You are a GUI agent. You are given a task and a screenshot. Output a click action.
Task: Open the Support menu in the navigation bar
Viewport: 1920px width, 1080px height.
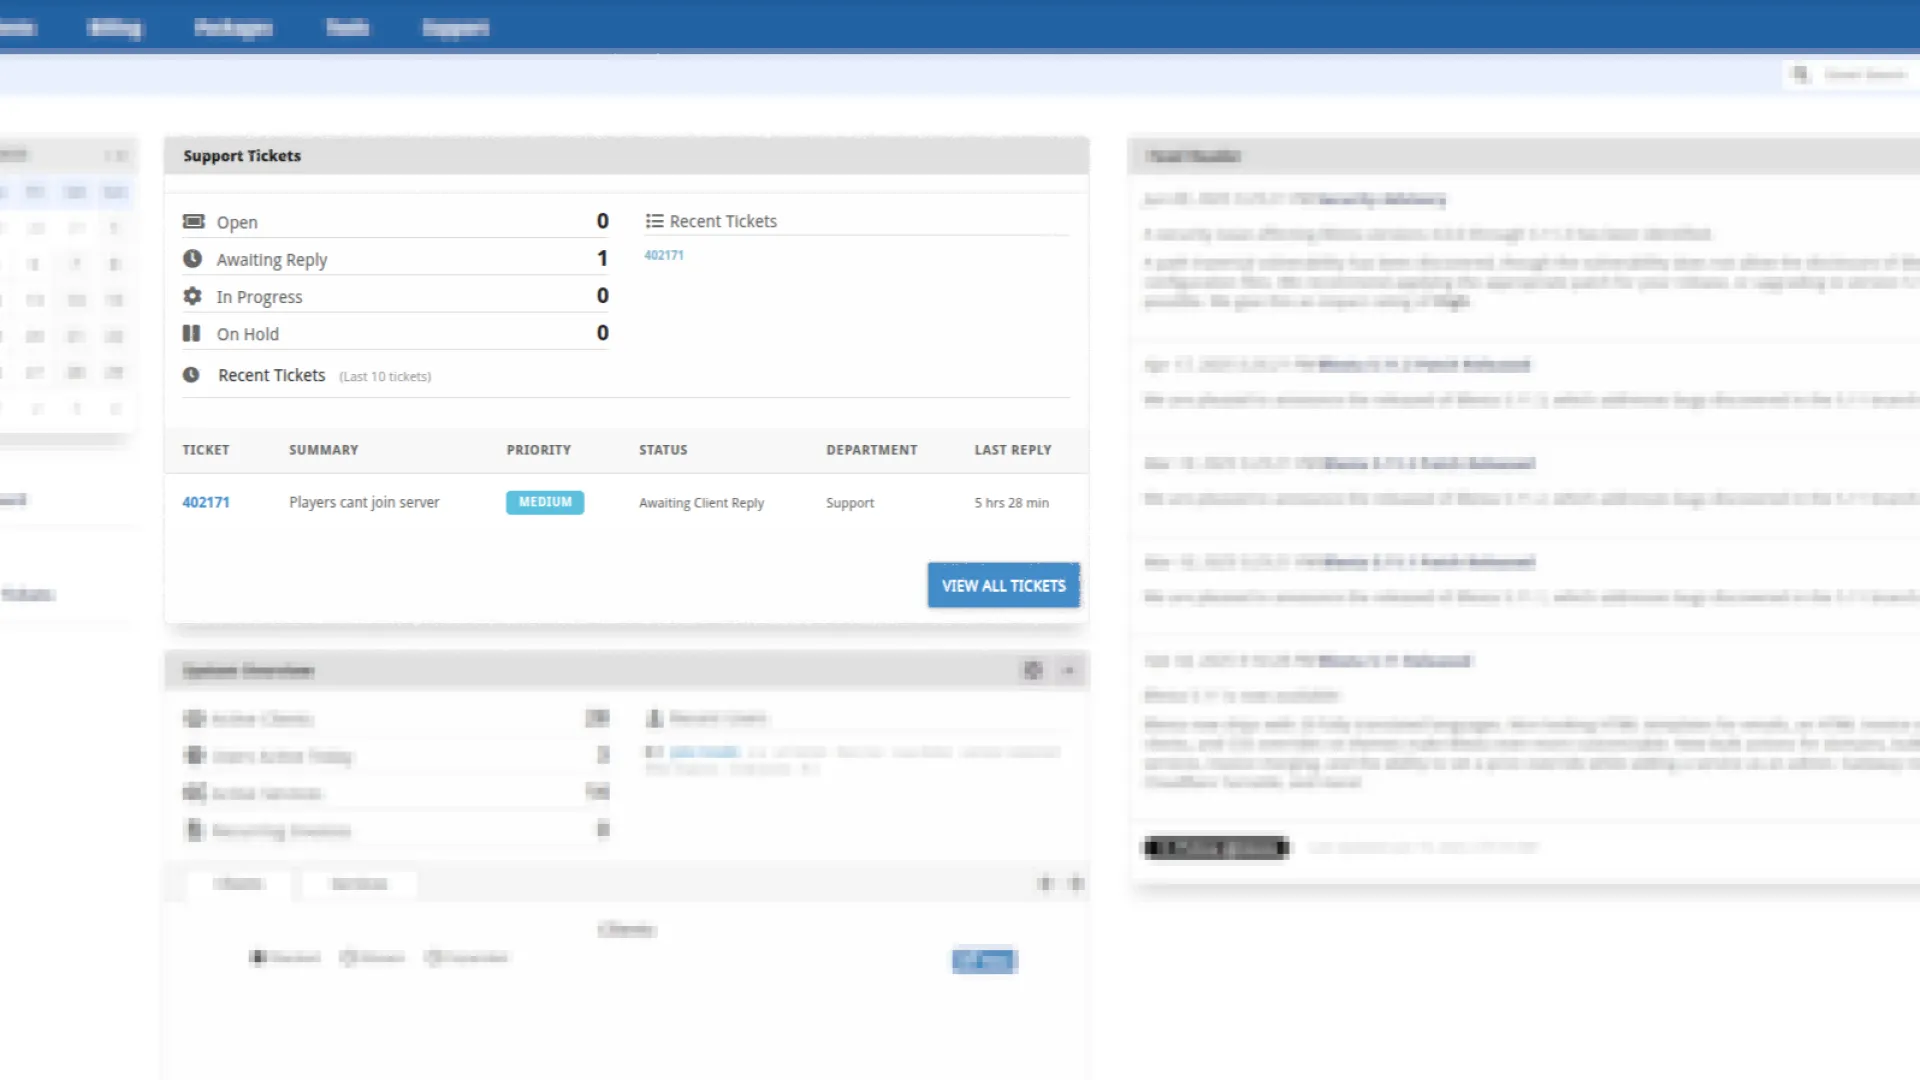(456, 27)
